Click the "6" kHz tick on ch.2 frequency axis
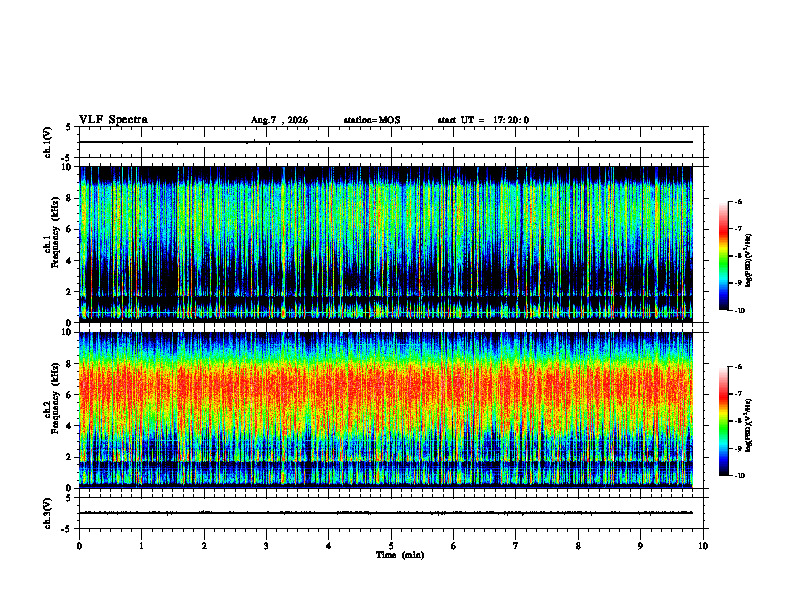The image size is (792, 612). [70, 395]
